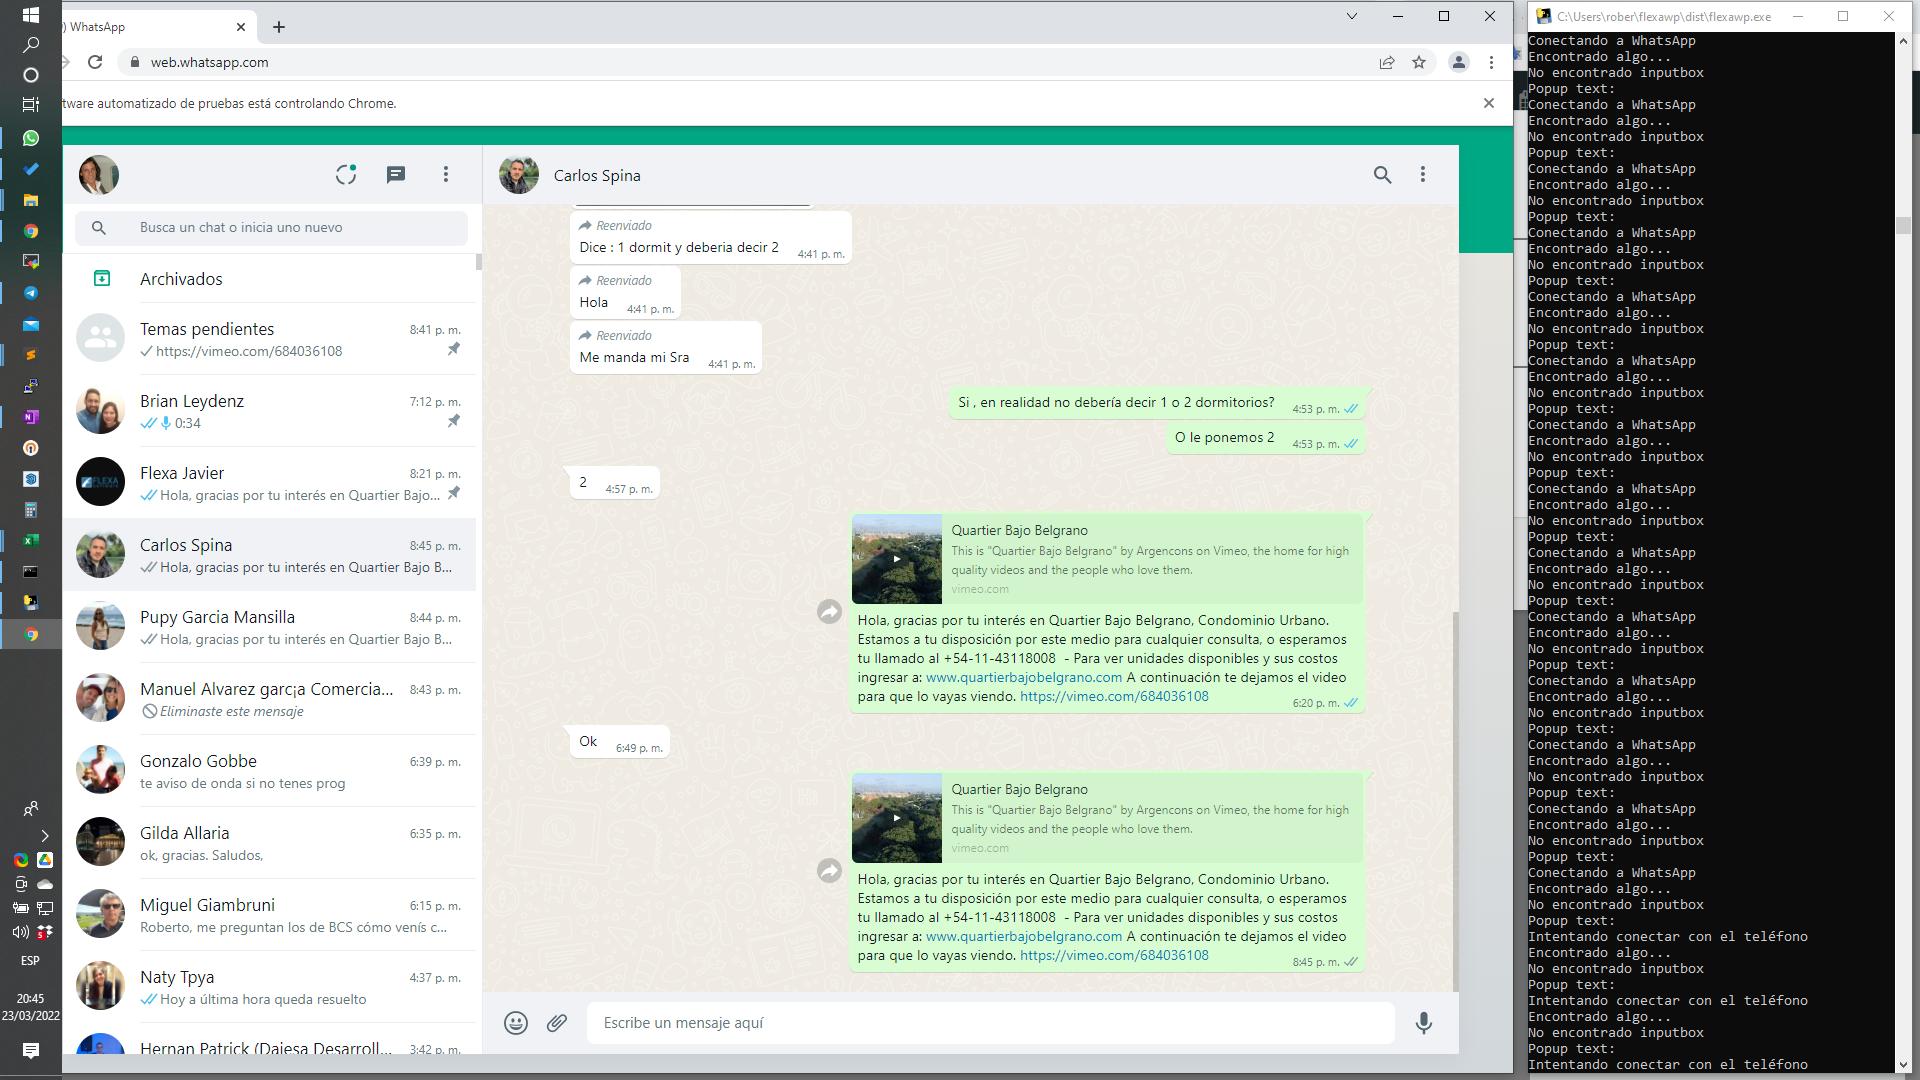1920x1080 pixels.
Task: Open Windows taskbar search
Action: click(x=31, y=45)
